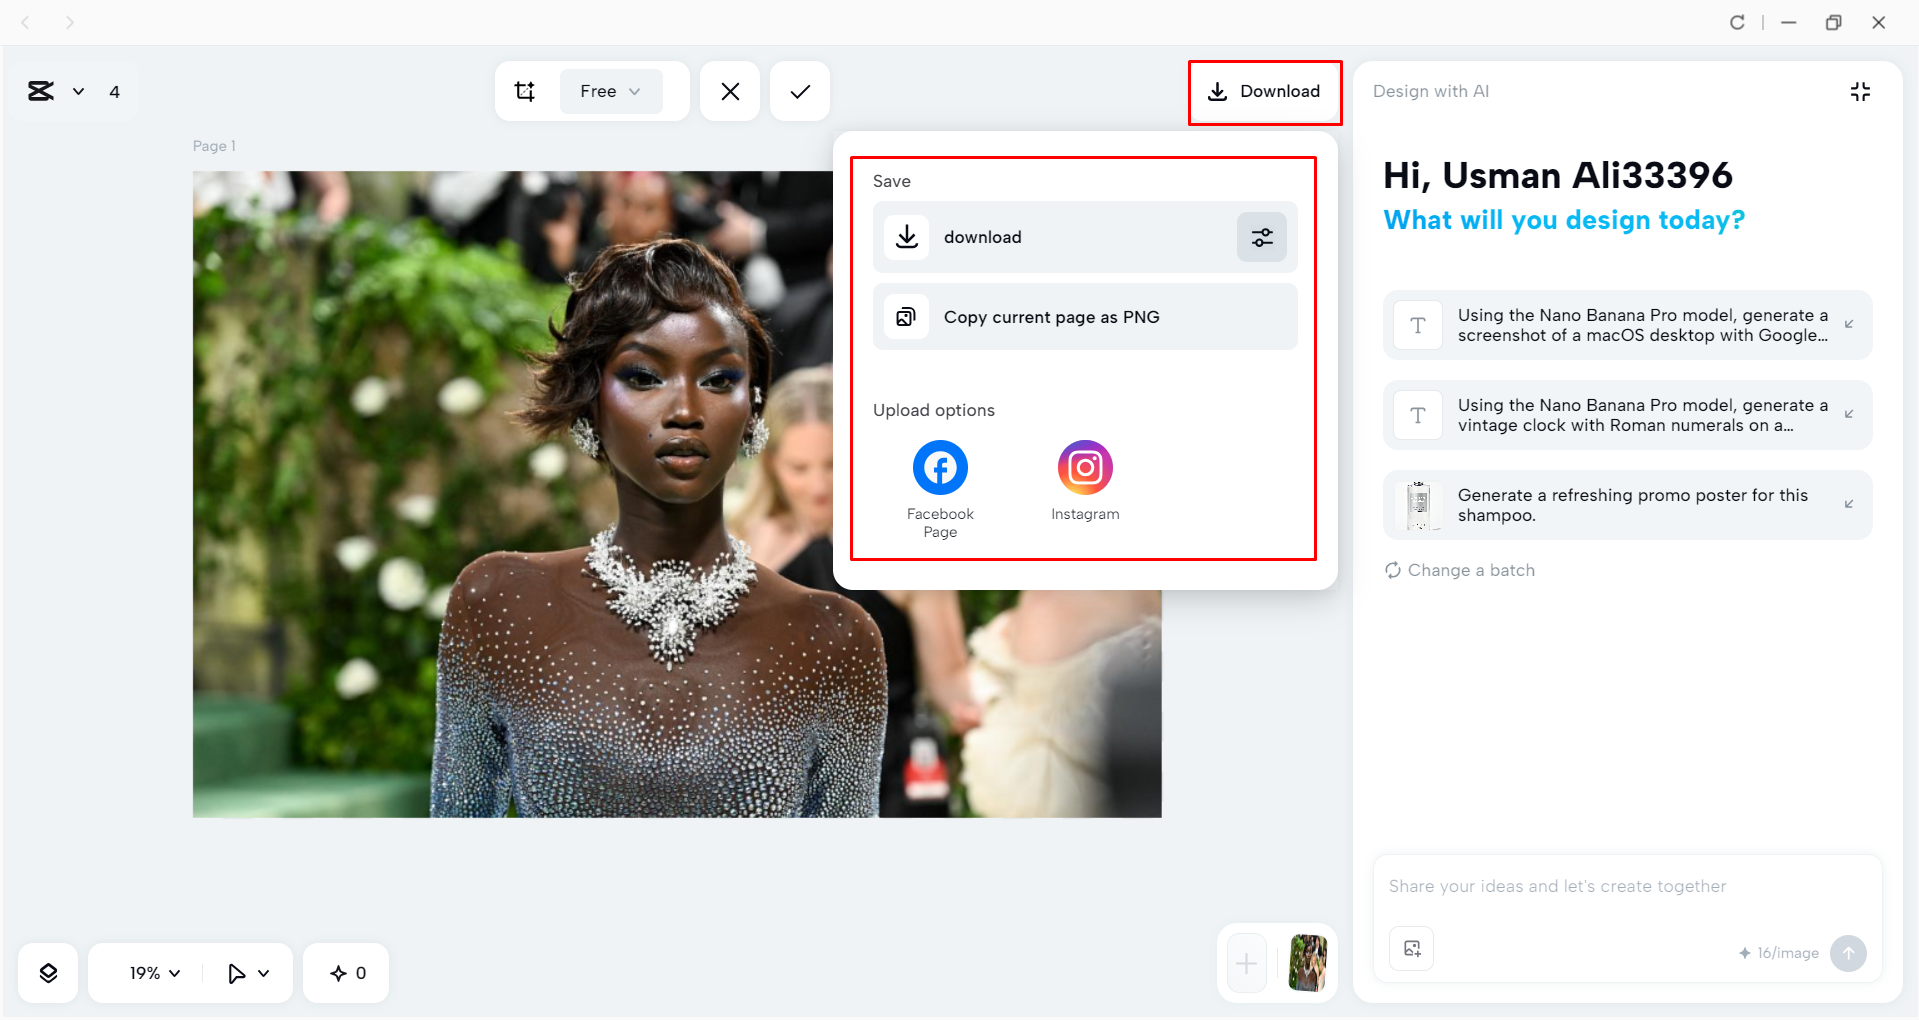
Task: Add a new page with plus button
Action: click(x=1247, y=964)
